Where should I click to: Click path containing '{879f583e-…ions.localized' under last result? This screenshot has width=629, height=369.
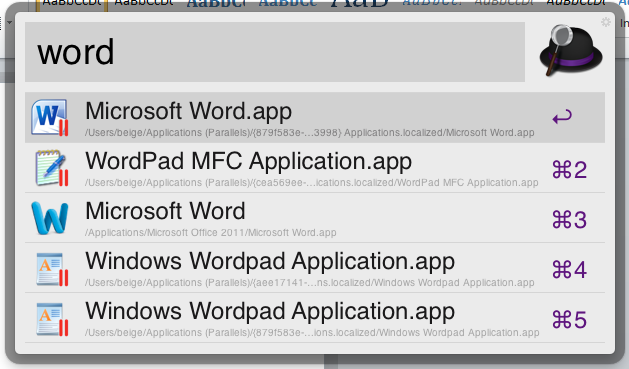point(312,333)
